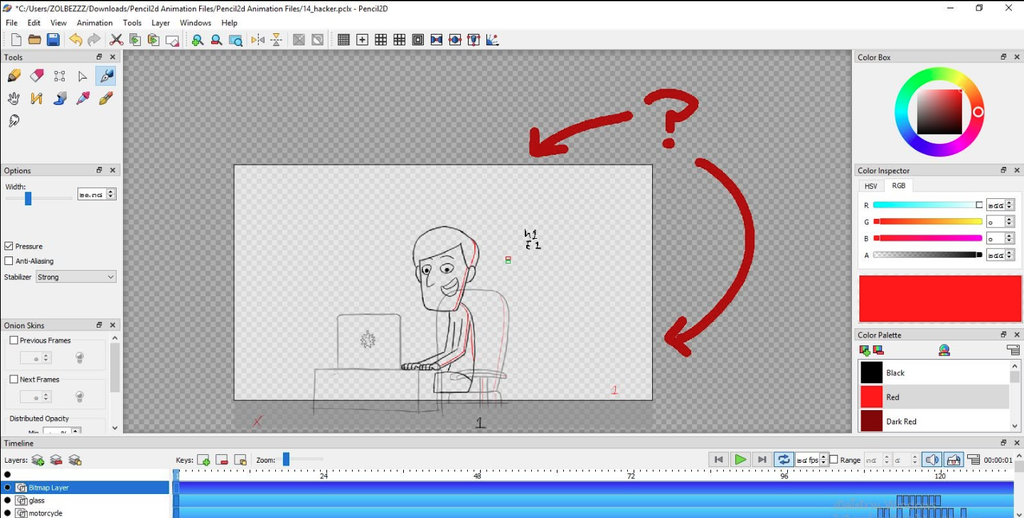Pick the Black palette swatch

click(x=871, y=372)
